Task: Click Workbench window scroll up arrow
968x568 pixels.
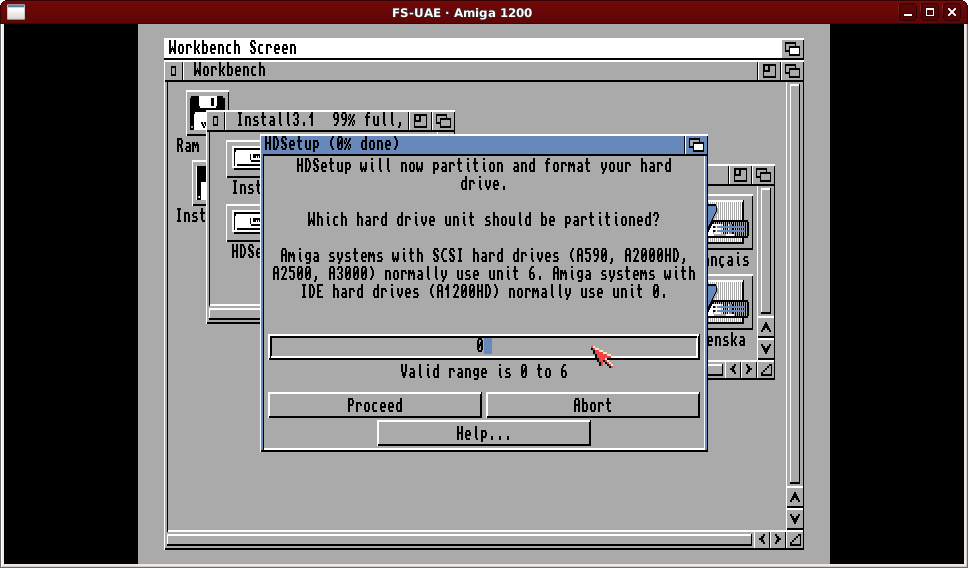Action: [x=795, y=498]
